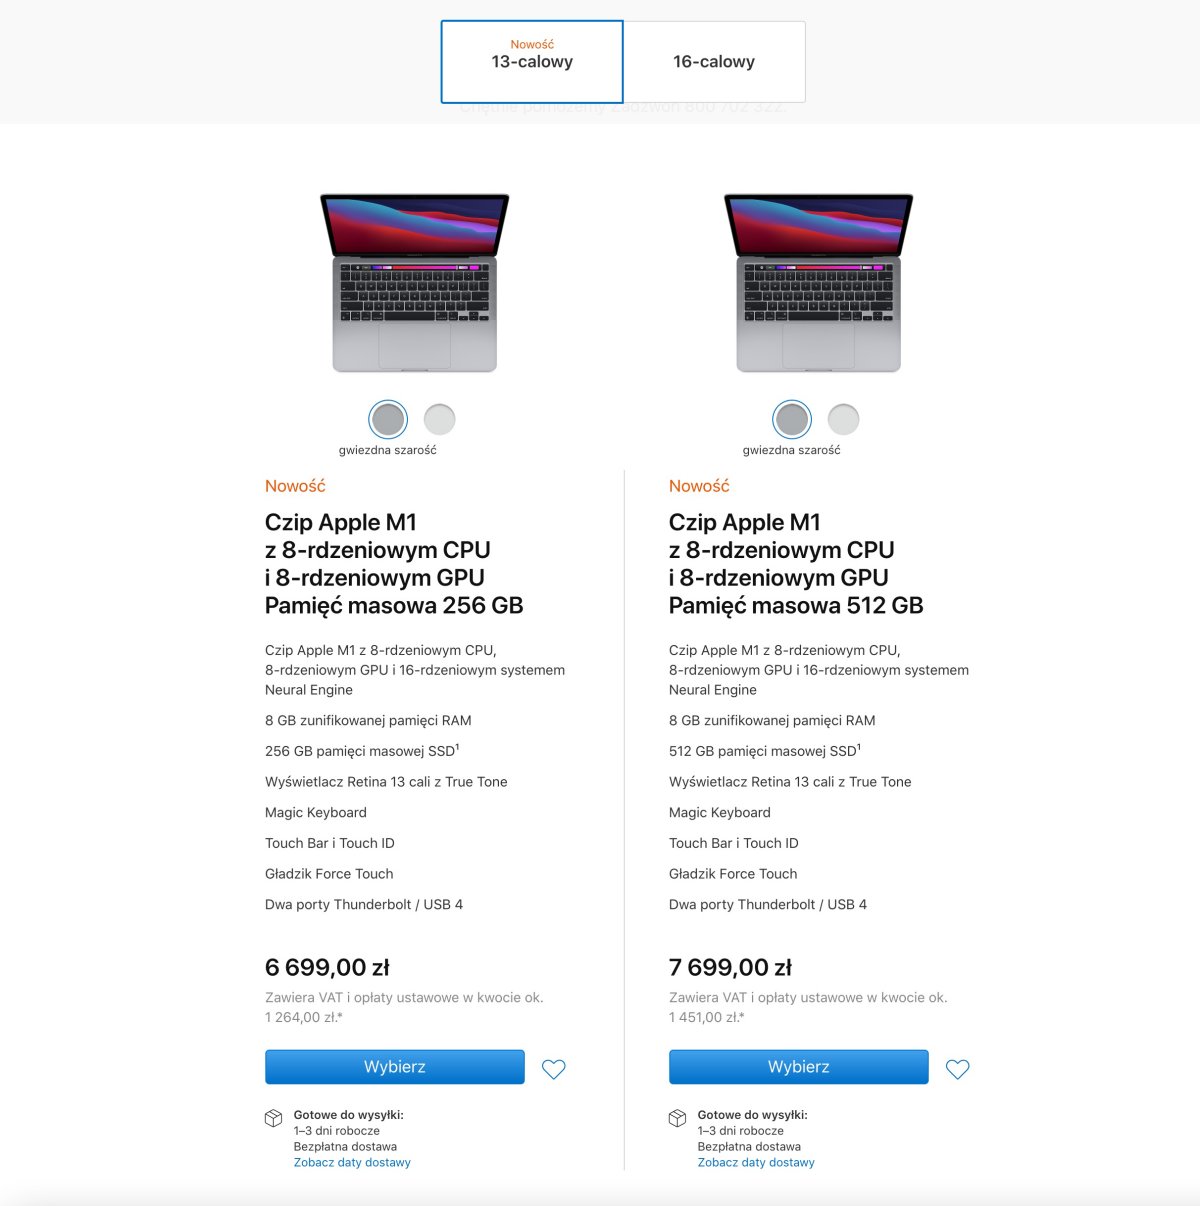Open Zobacz daty dostawy for 512 GB model
Screen dimensions: 1200x1206
click(x=756, y=1162)
